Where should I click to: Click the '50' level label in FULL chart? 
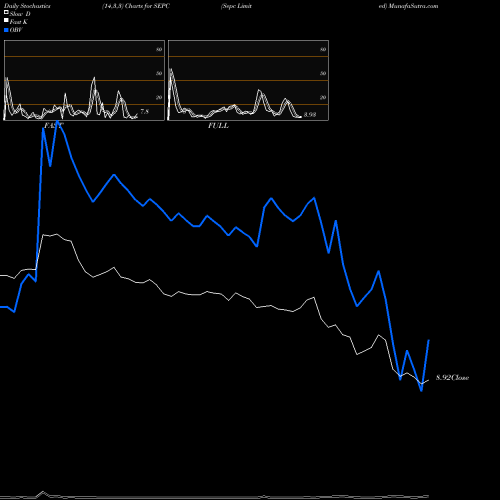pyautogui.click(x=323, y=73)
